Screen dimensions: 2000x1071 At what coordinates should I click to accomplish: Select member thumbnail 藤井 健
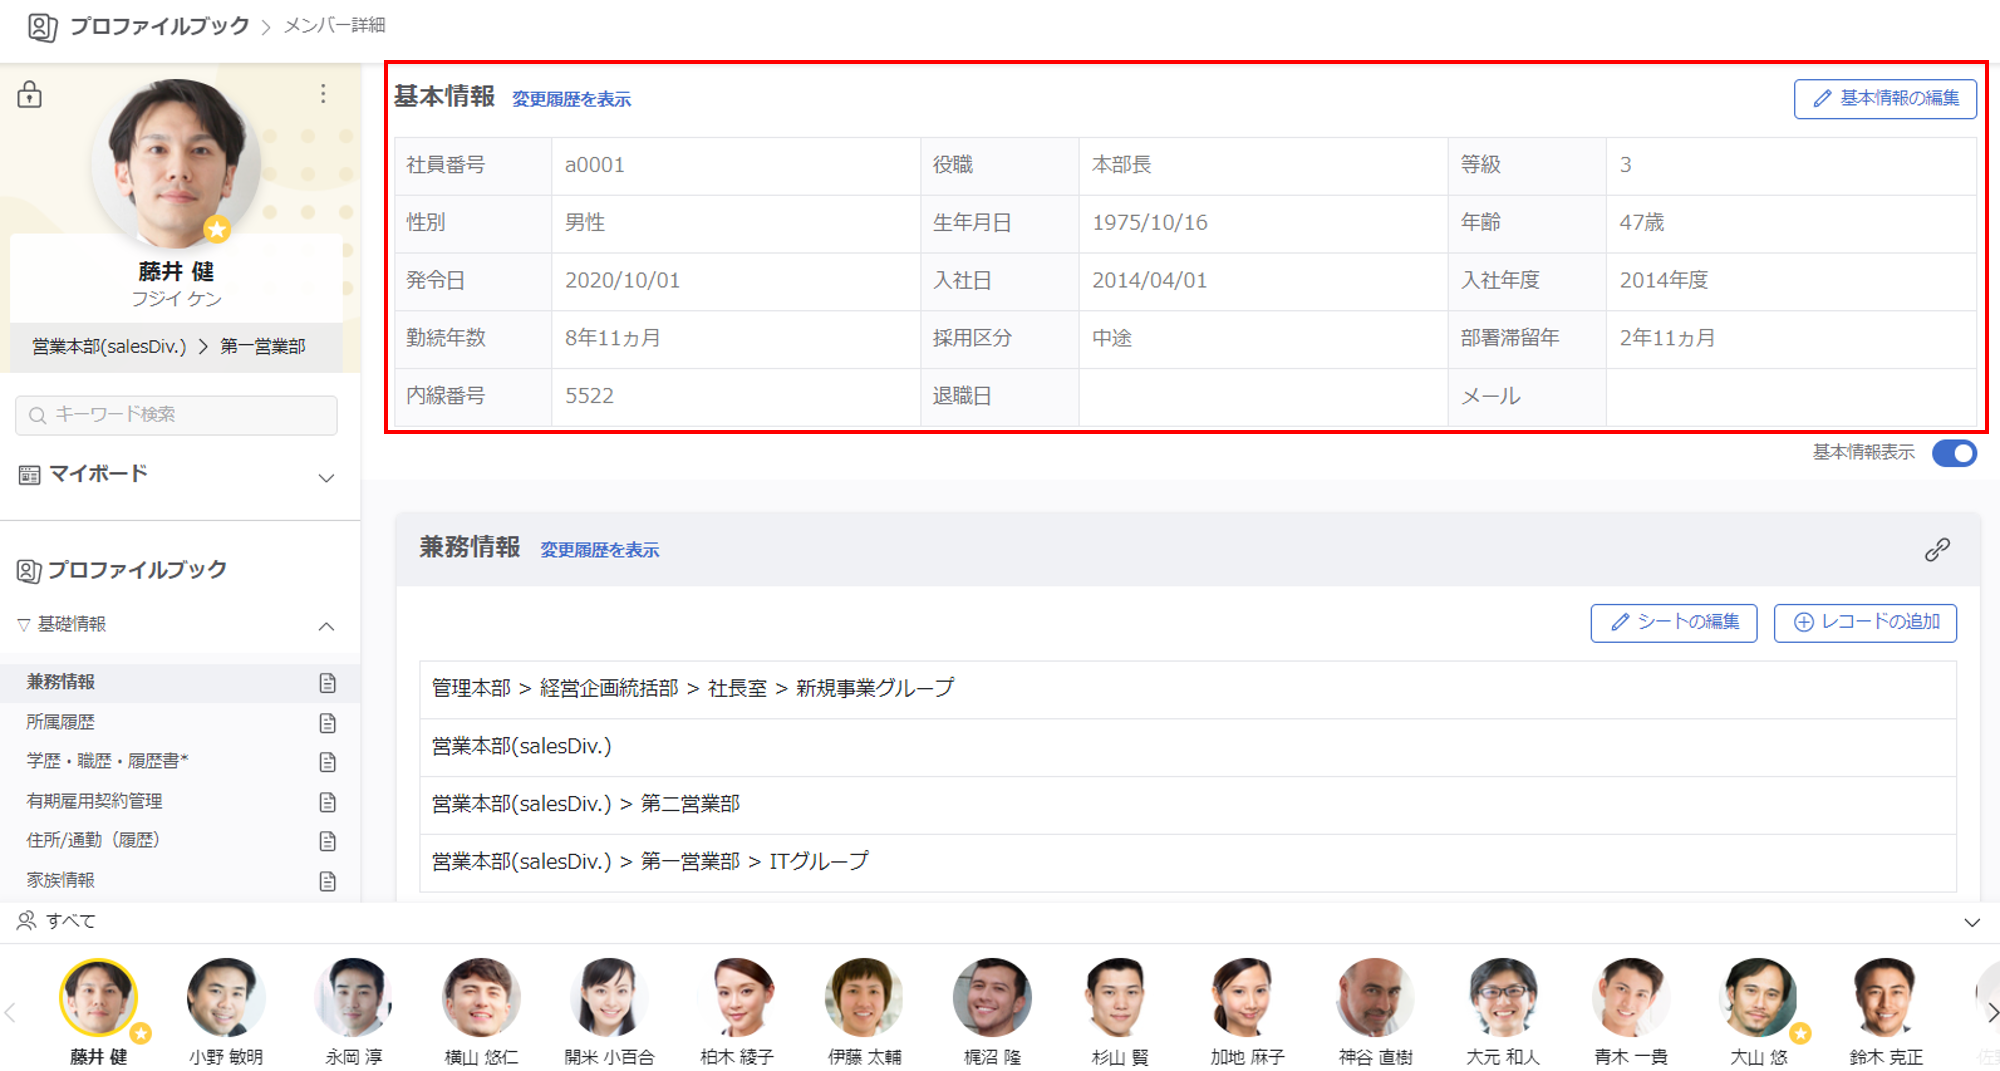pyautogui.click(x=98, y=997)
